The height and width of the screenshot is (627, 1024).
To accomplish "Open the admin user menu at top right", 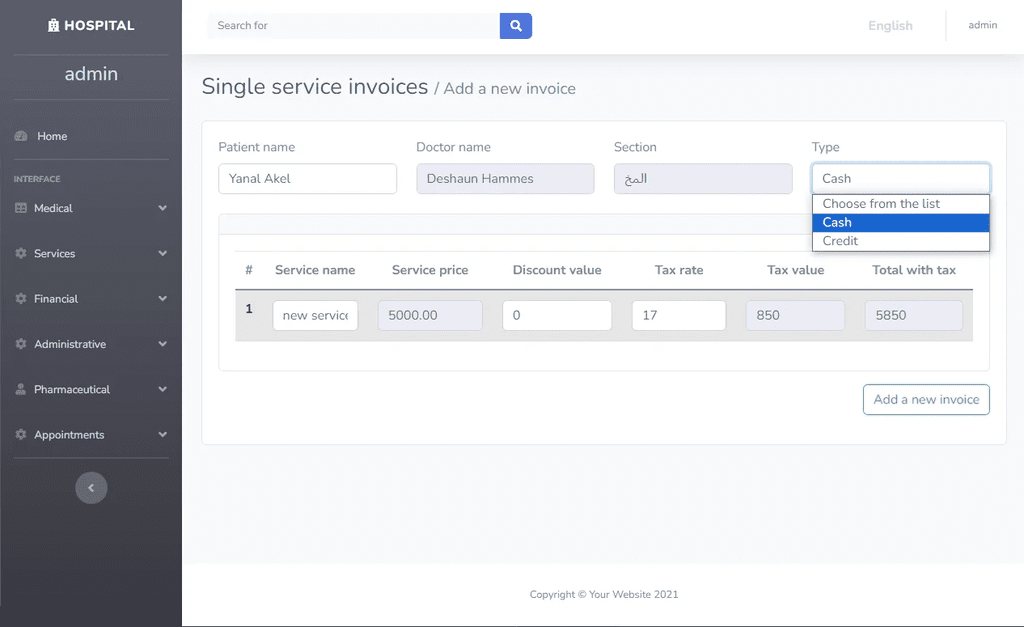I will tap(982, 25).
